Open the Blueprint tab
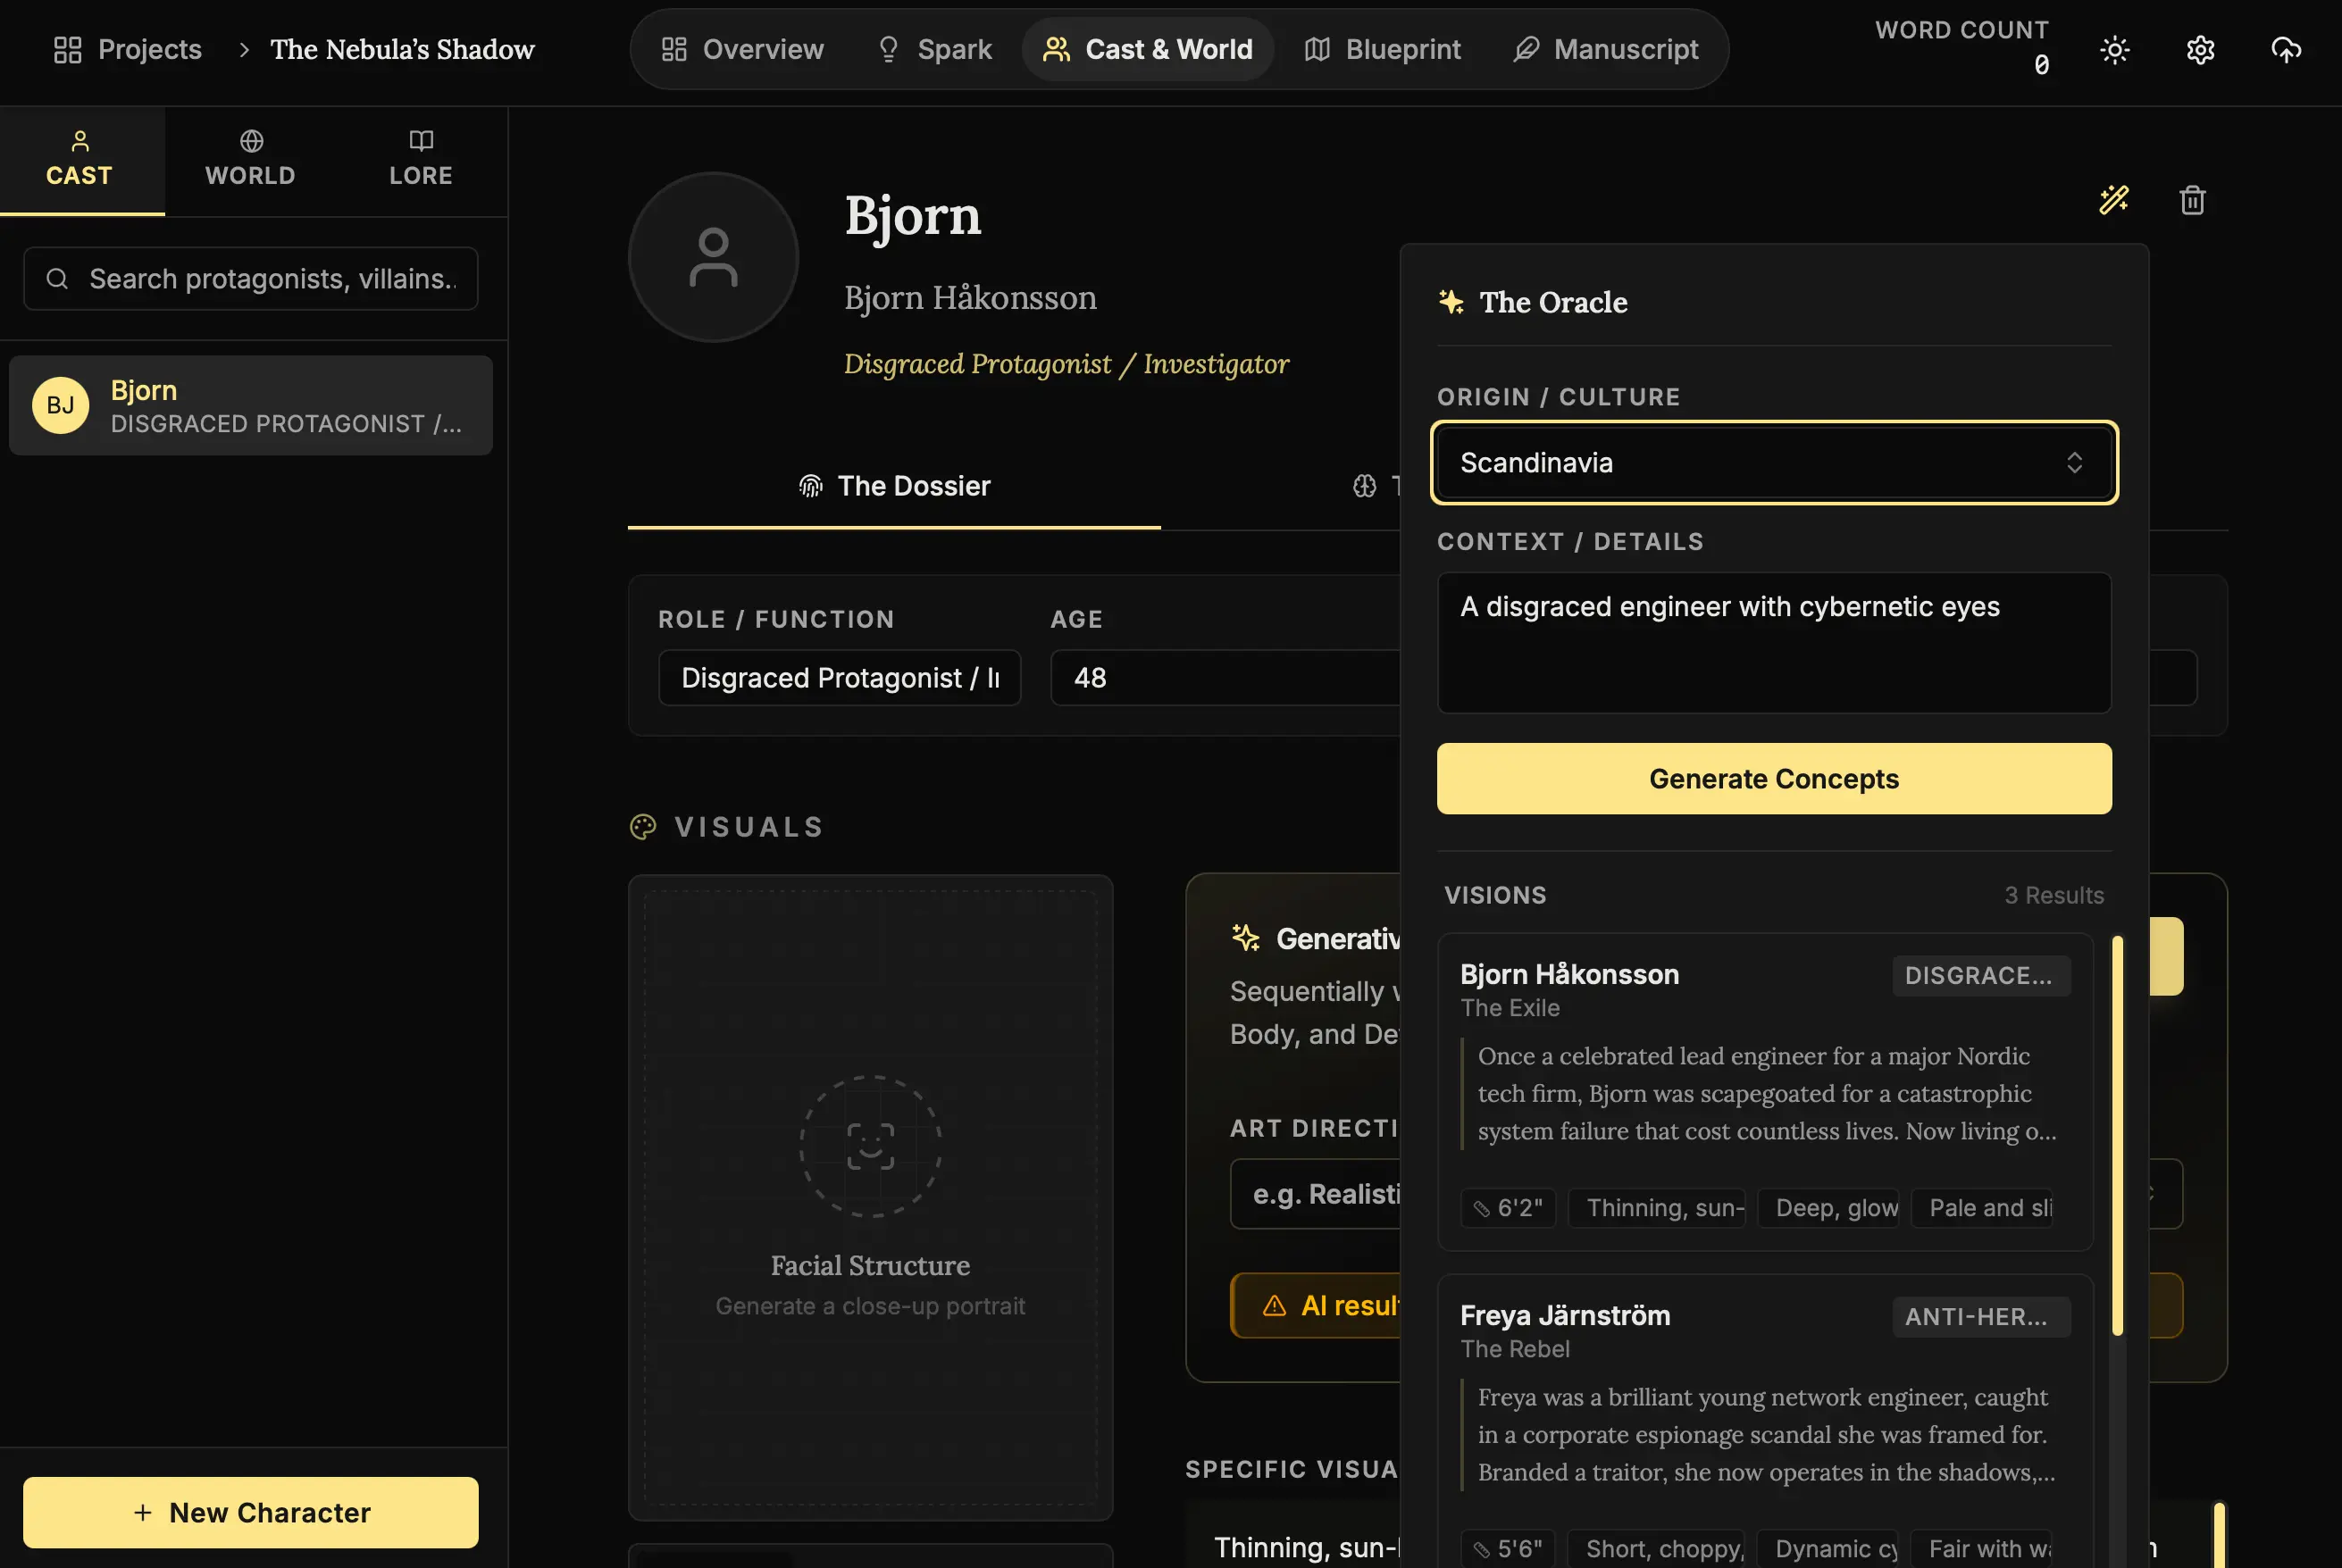 point(1382,50)
